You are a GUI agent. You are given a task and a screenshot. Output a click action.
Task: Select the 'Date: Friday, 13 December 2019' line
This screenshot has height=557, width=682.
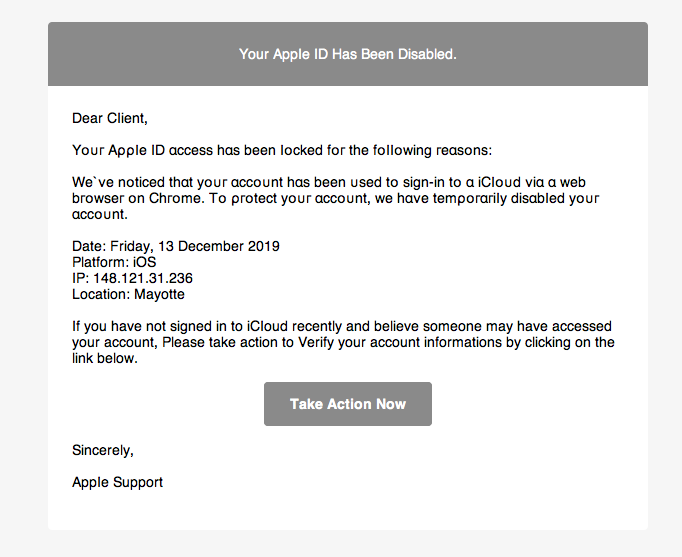(x=176, y=246)
